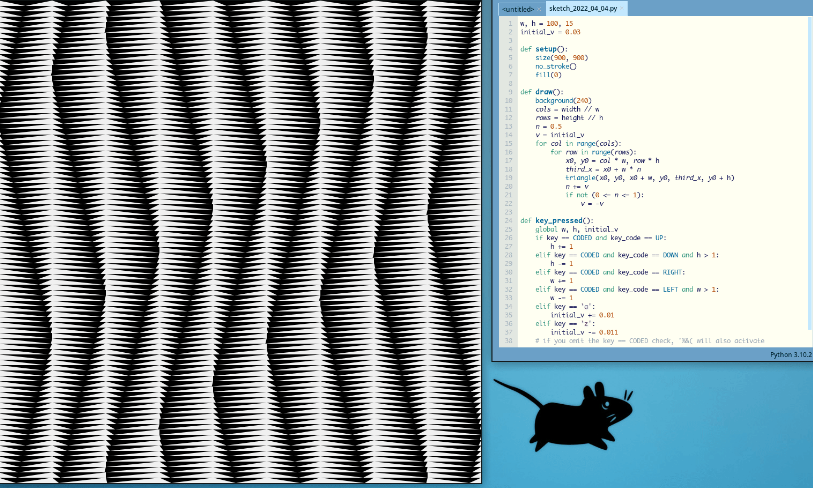
Task: Close the sketch_2022_04_04.py tab
Action: click(x=622, y=8)
